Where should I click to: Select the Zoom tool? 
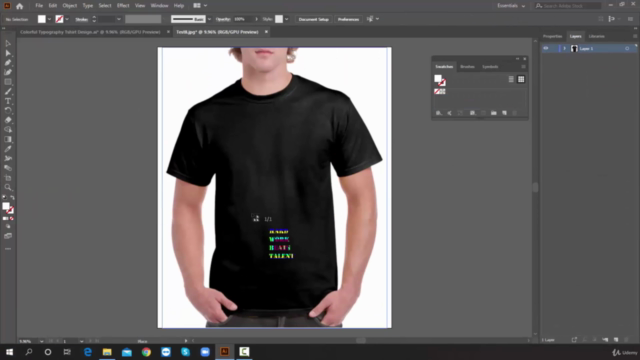[8, 187]
